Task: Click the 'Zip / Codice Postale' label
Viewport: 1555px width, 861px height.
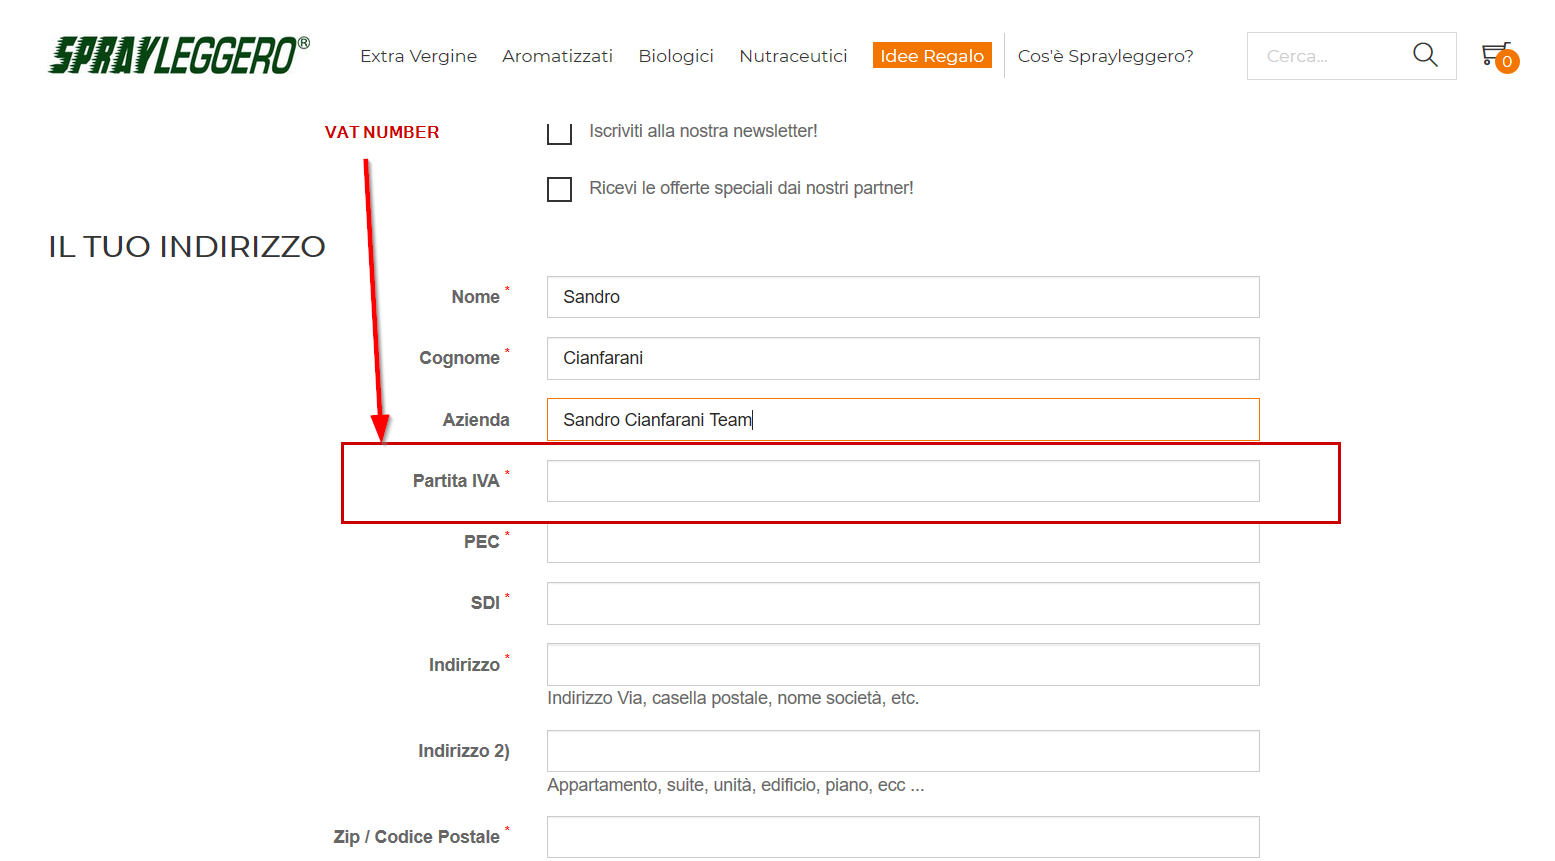Action: click(x=417, y=837)
